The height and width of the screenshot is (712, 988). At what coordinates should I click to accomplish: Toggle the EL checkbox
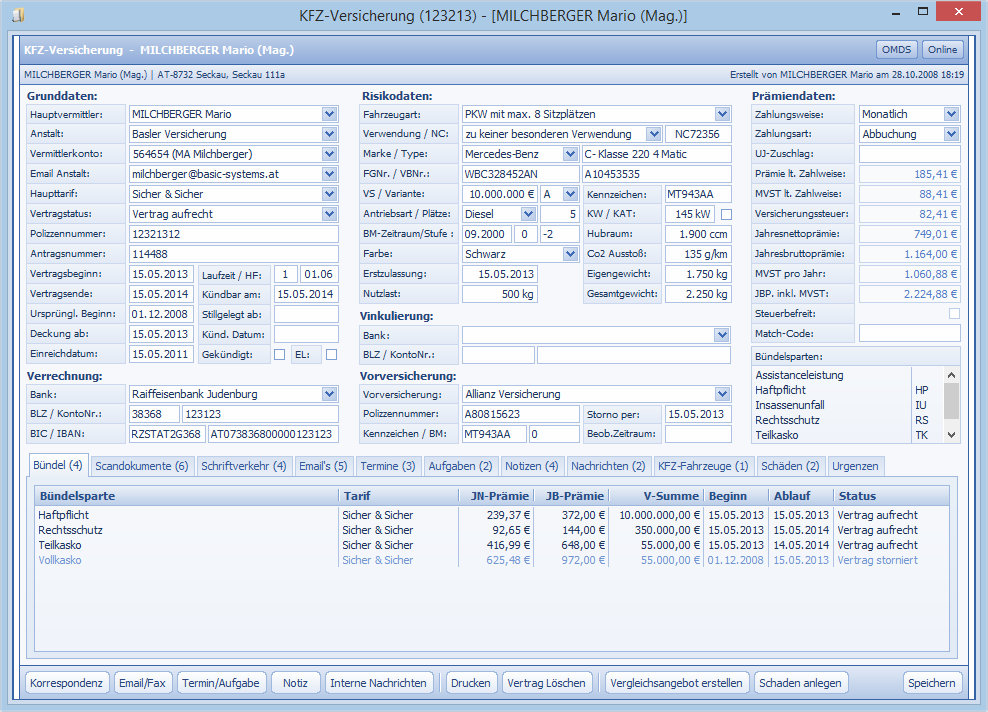click(x=331, y=355)
